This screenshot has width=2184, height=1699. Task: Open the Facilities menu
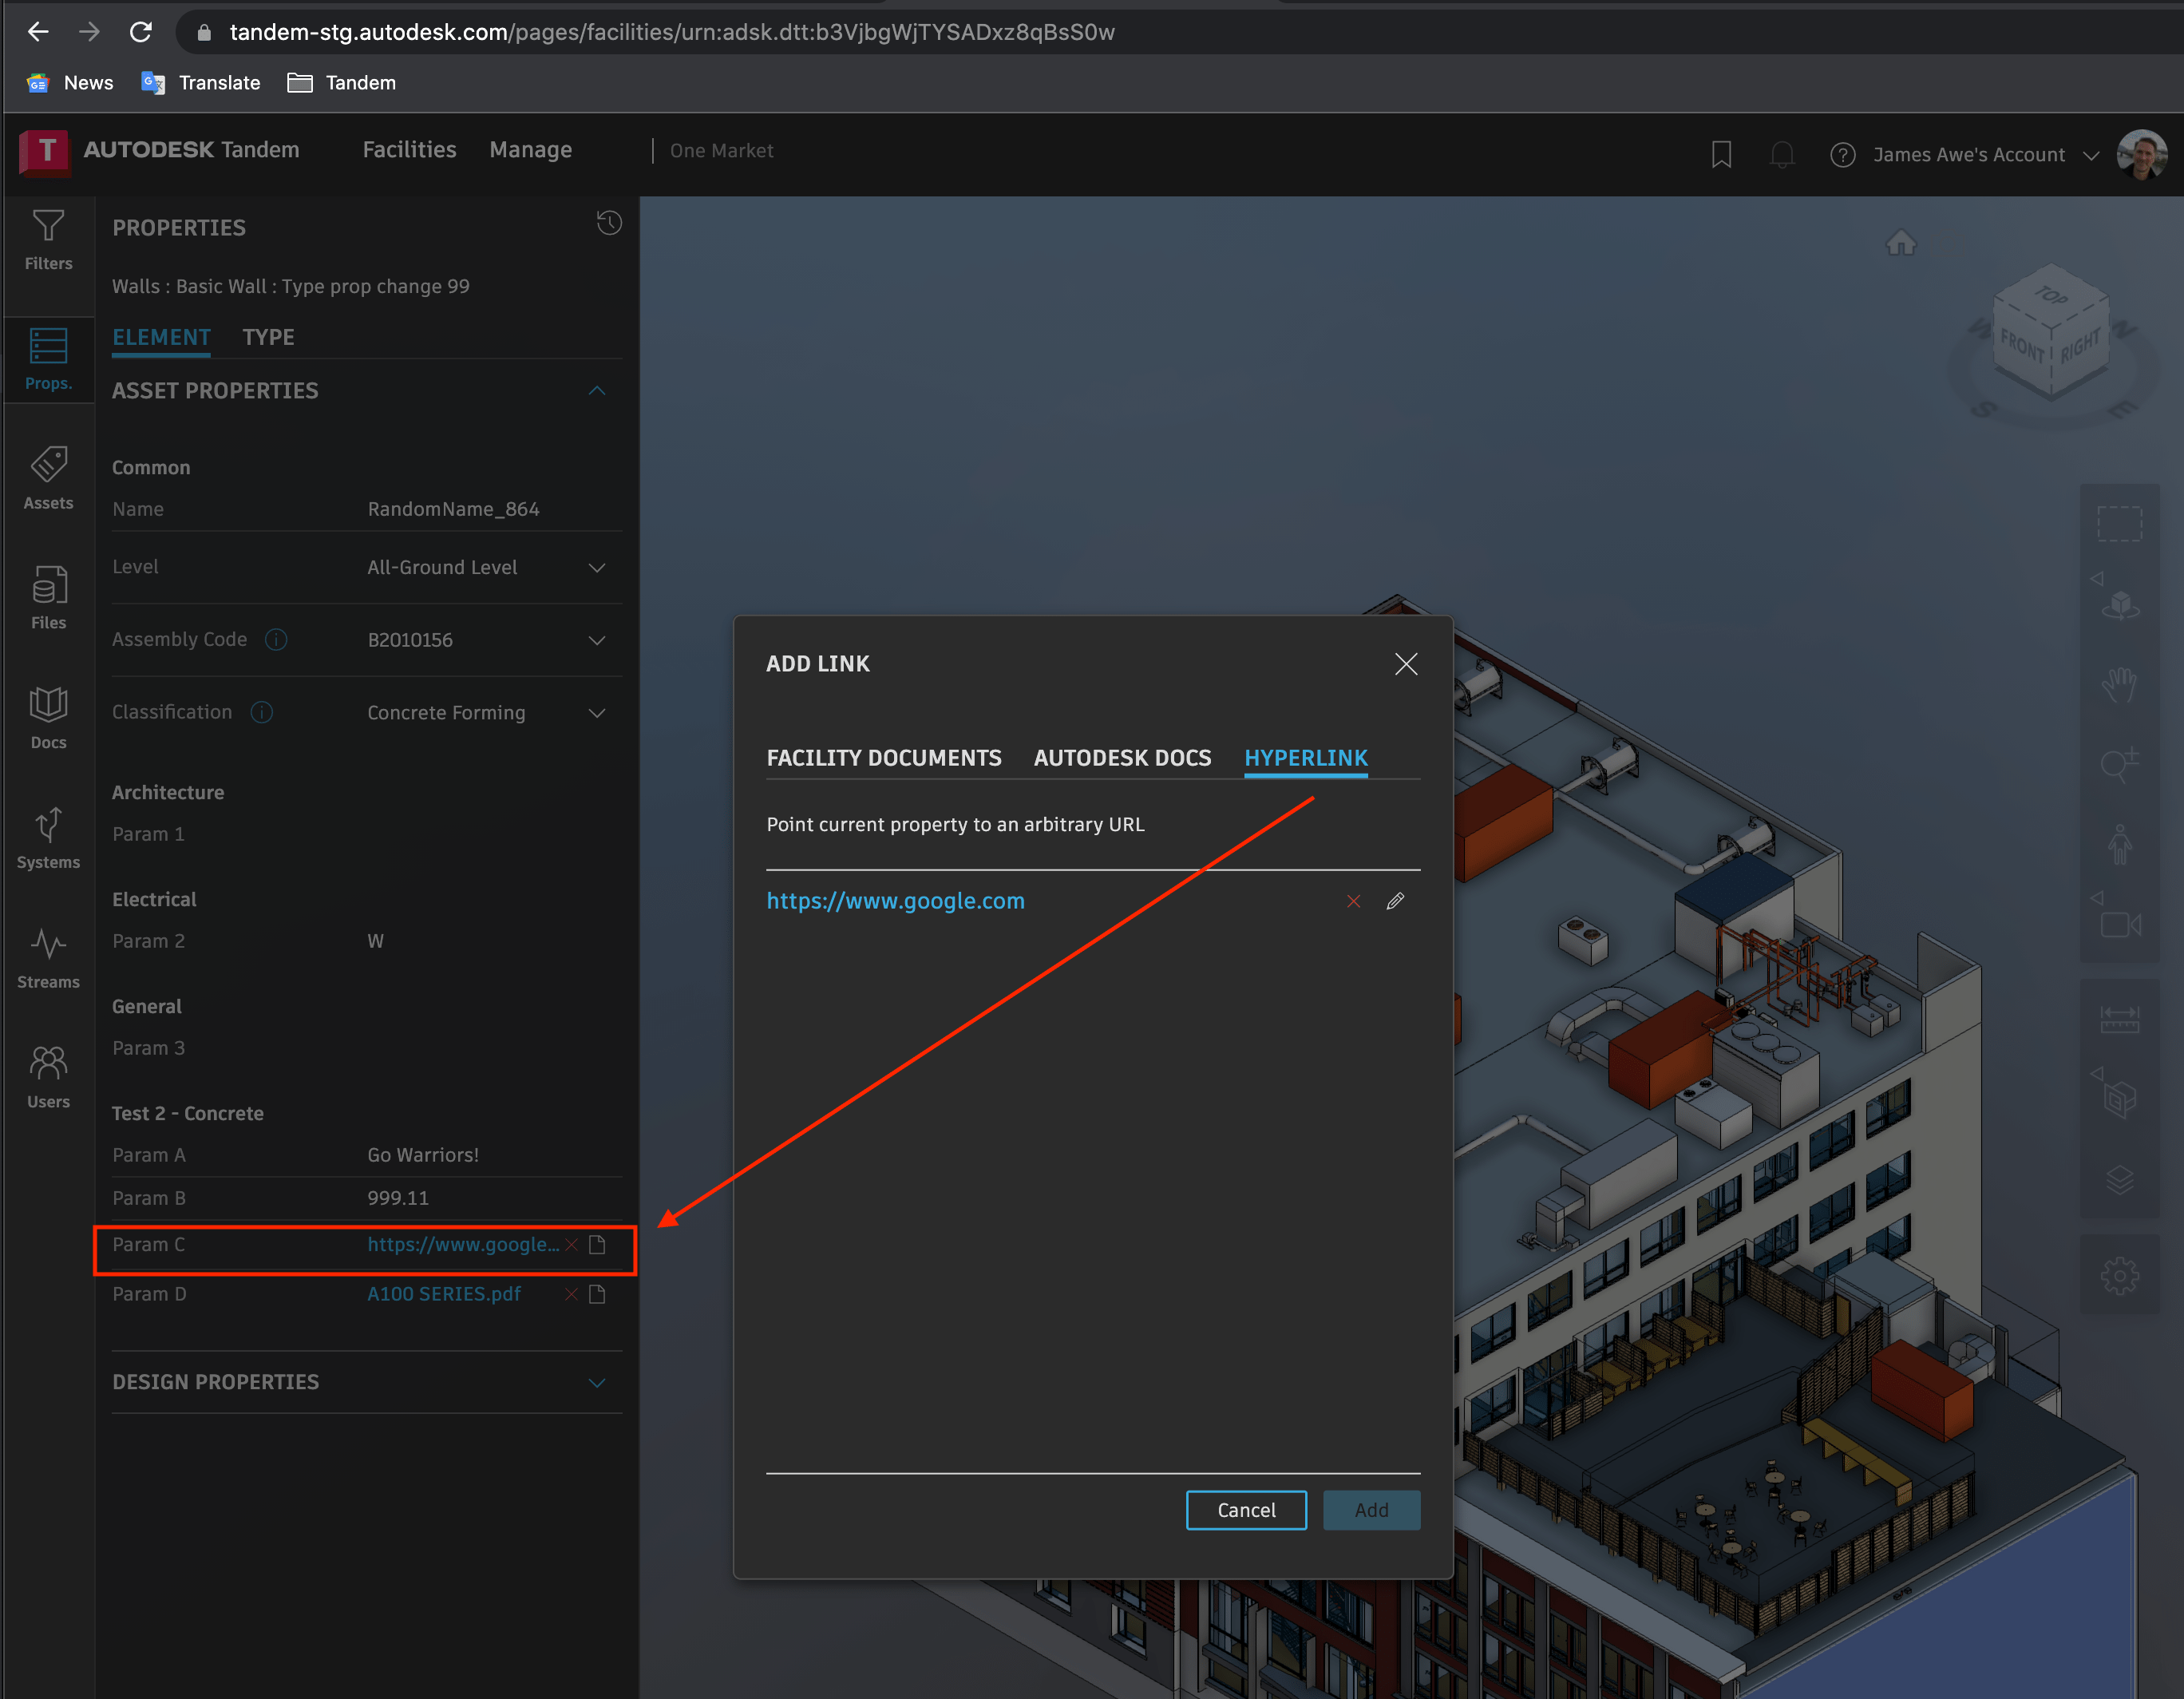(x=409, y=150)
